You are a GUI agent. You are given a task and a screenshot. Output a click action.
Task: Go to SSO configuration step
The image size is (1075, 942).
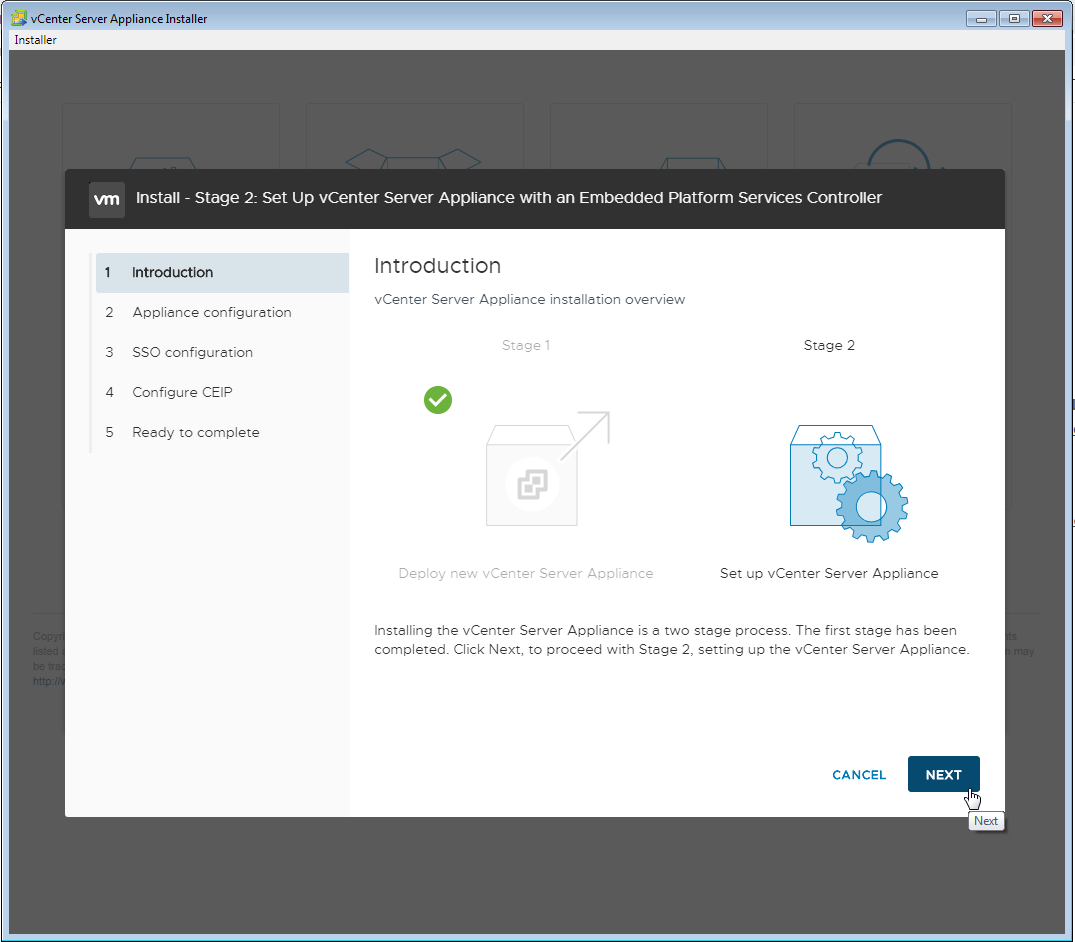(x=192, y=353)
